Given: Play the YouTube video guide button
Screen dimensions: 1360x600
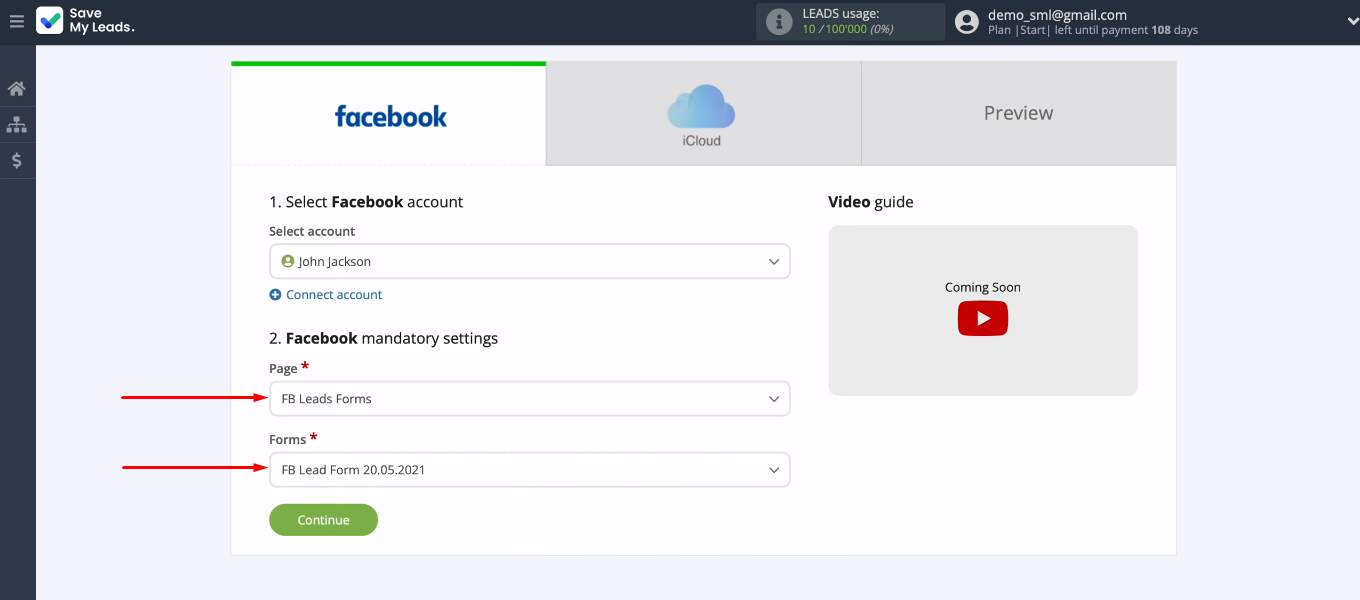Looking at the screenshot, I should (983, 318).
